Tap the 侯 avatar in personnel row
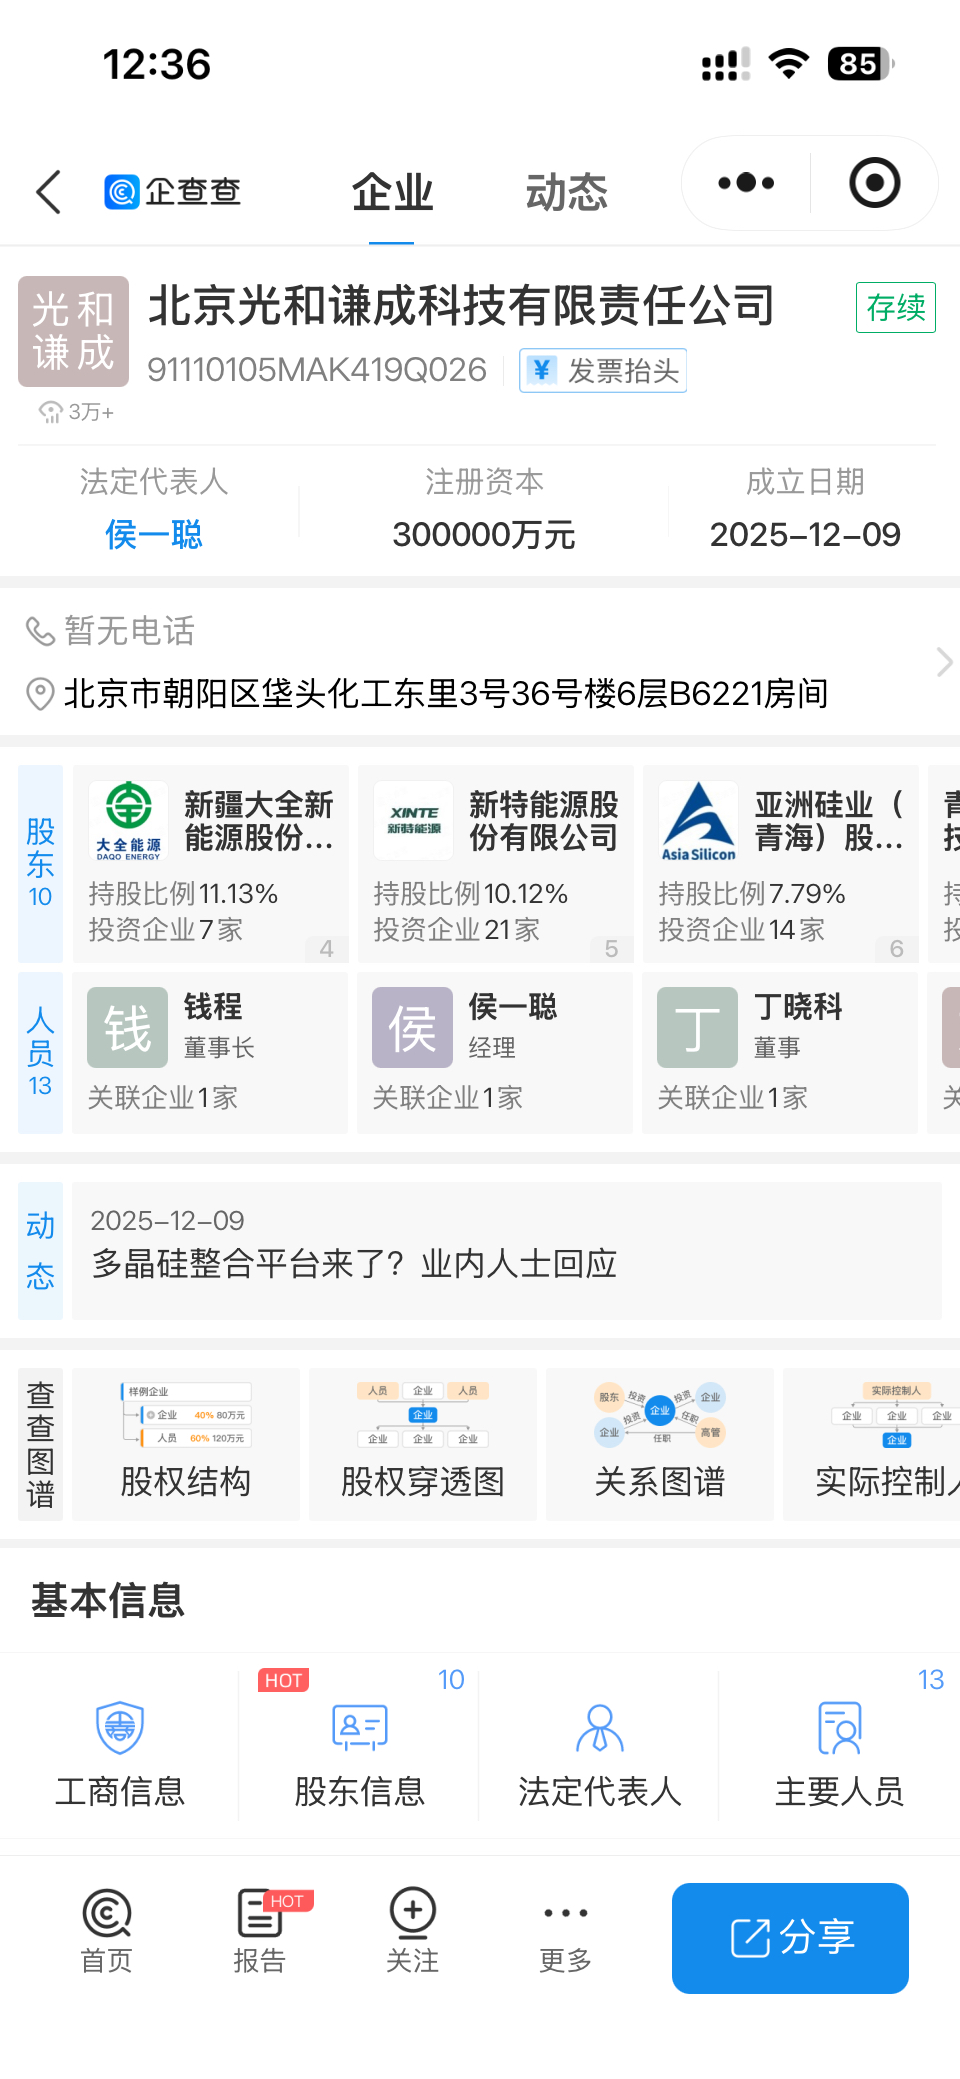 pyautogui.click(x=412, y=1028)
